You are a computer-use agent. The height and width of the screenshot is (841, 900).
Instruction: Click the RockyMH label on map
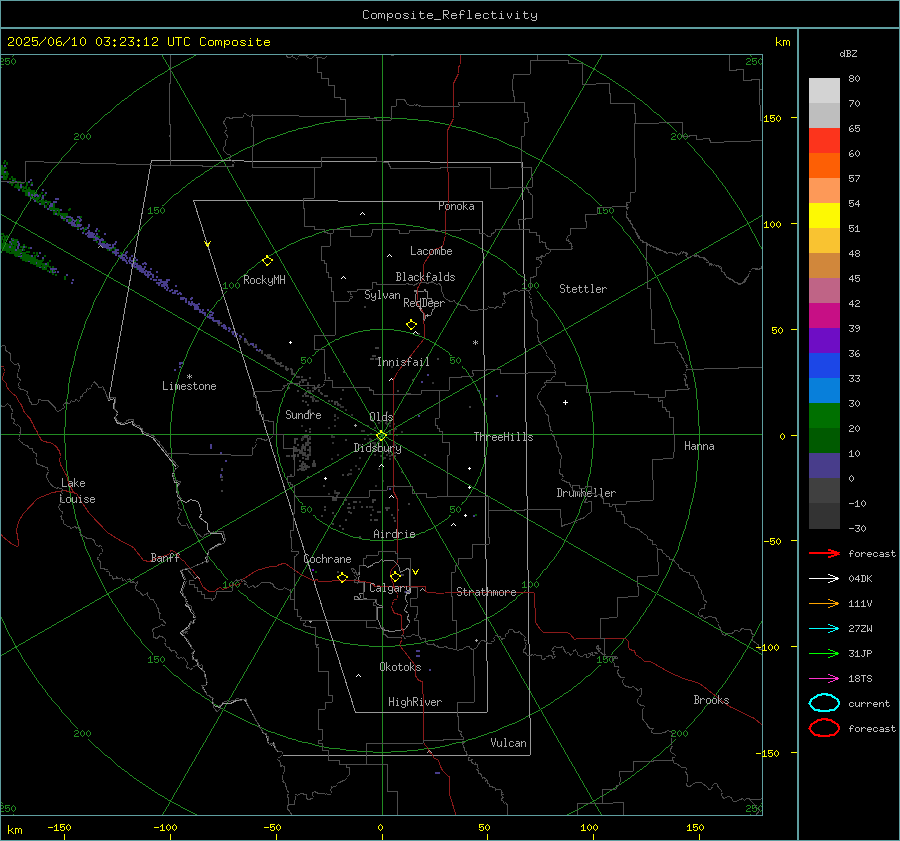tap(264, 280)
